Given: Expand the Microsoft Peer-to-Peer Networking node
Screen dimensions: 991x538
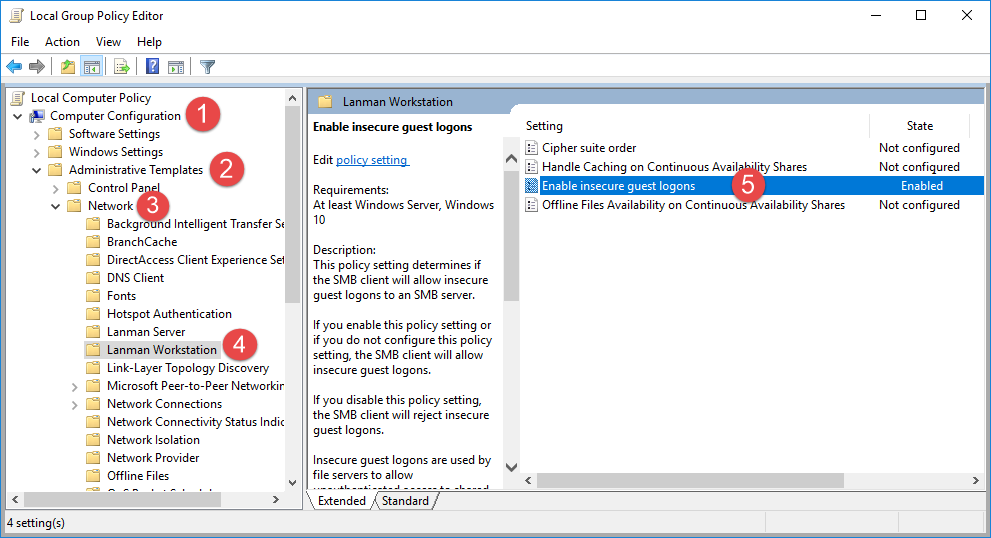Looking at the screenshot, I should point(75,387).
